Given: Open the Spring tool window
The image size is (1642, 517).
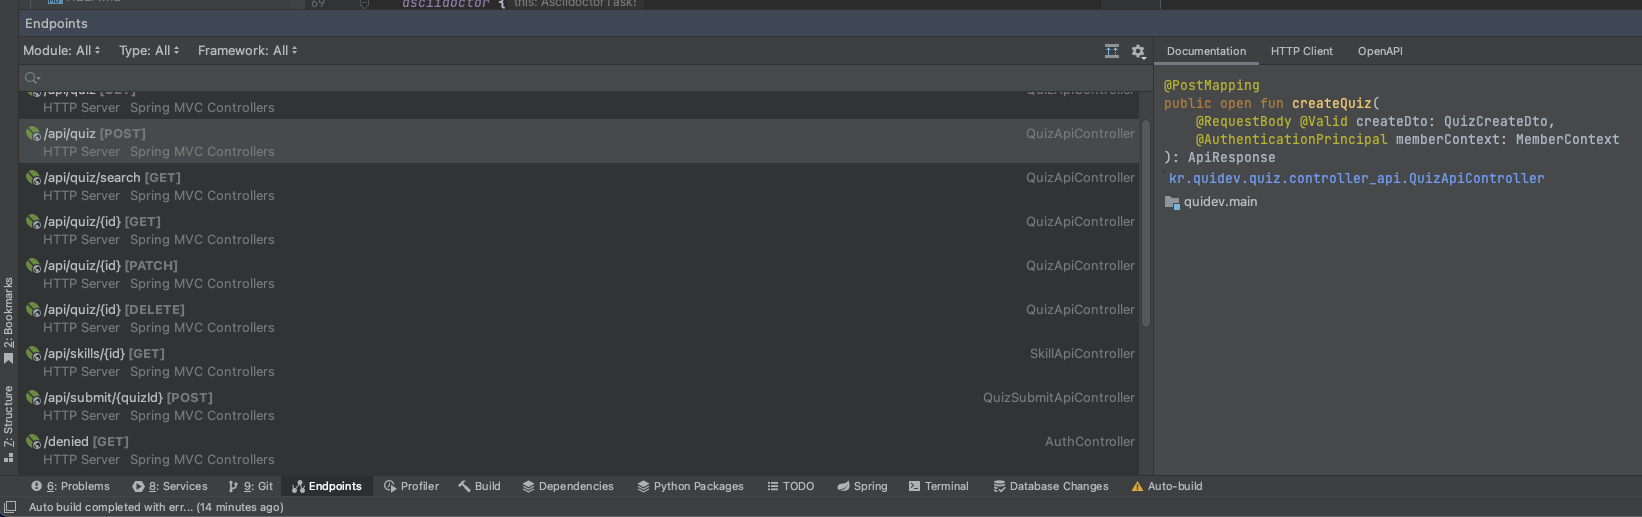Looking at the screenshot, I should point(862,487).
